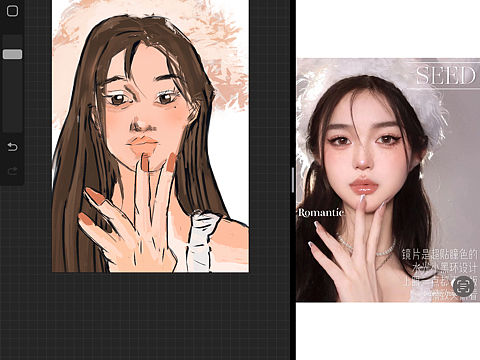
Task: Tap the scan icon on the reference photo
Action: click(x=463, y=286)
